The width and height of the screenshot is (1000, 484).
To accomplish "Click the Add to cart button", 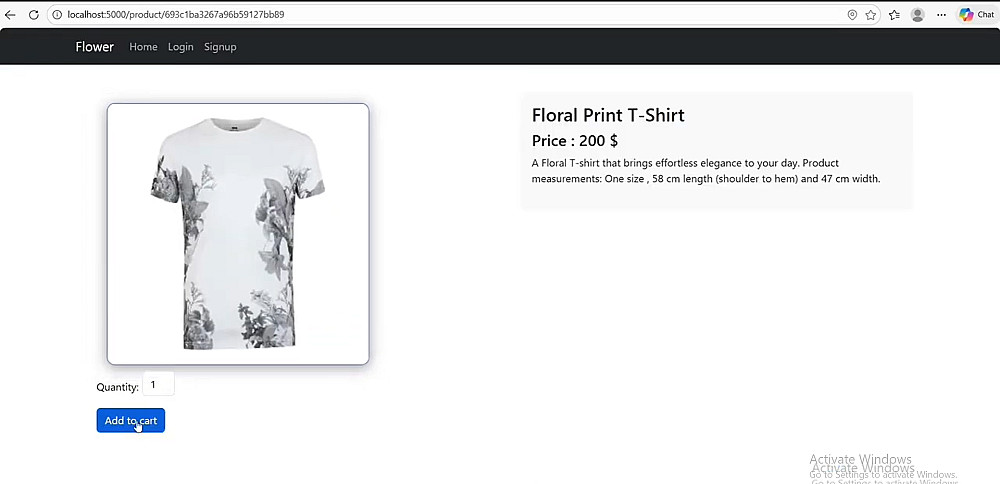I will pos(131,420).
